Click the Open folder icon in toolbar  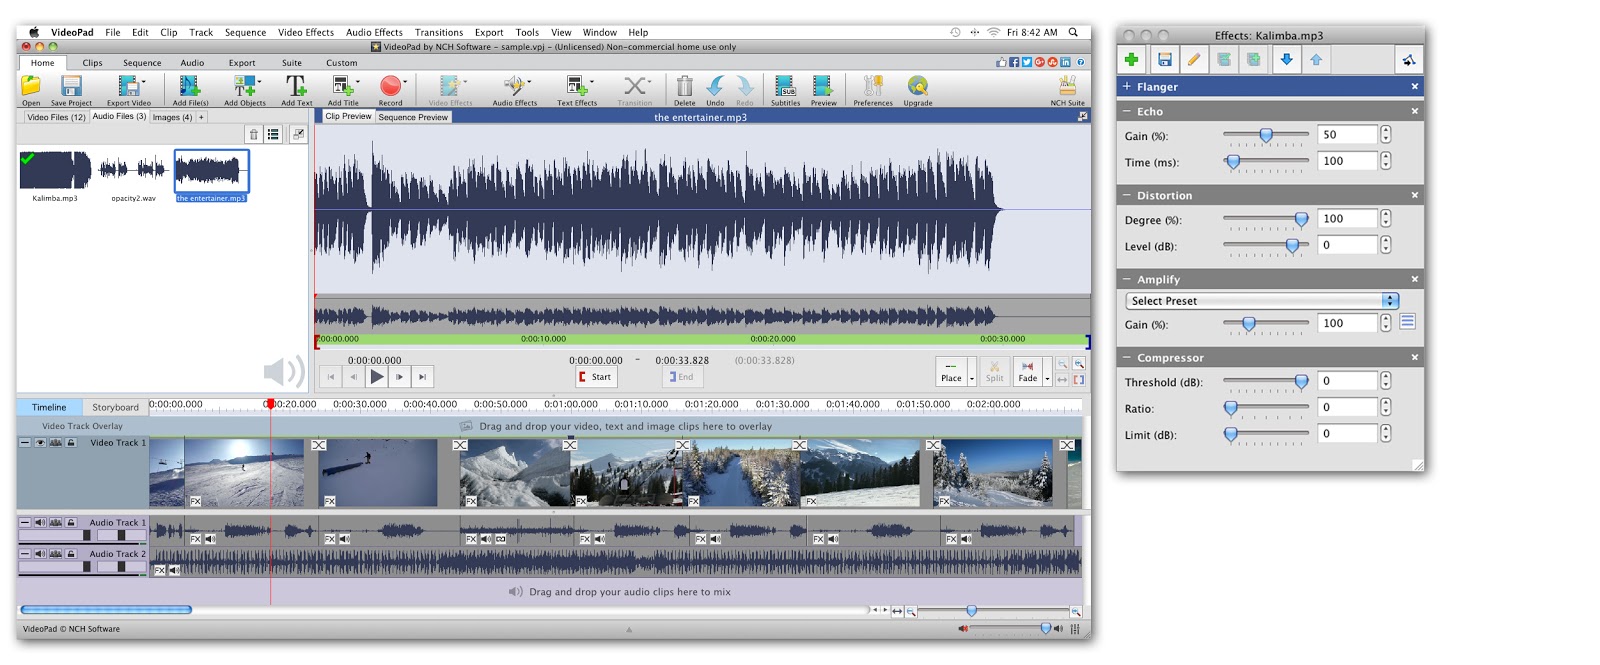[x=31, y=86]
